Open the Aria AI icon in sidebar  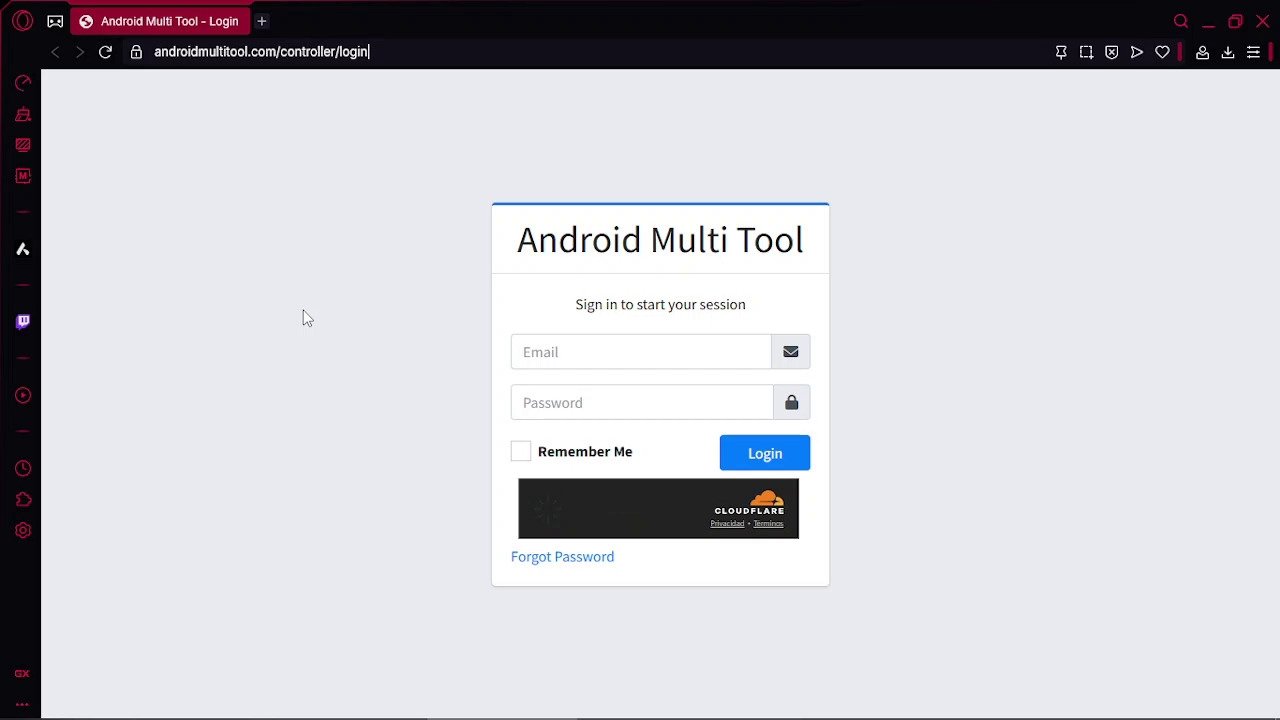22,249
